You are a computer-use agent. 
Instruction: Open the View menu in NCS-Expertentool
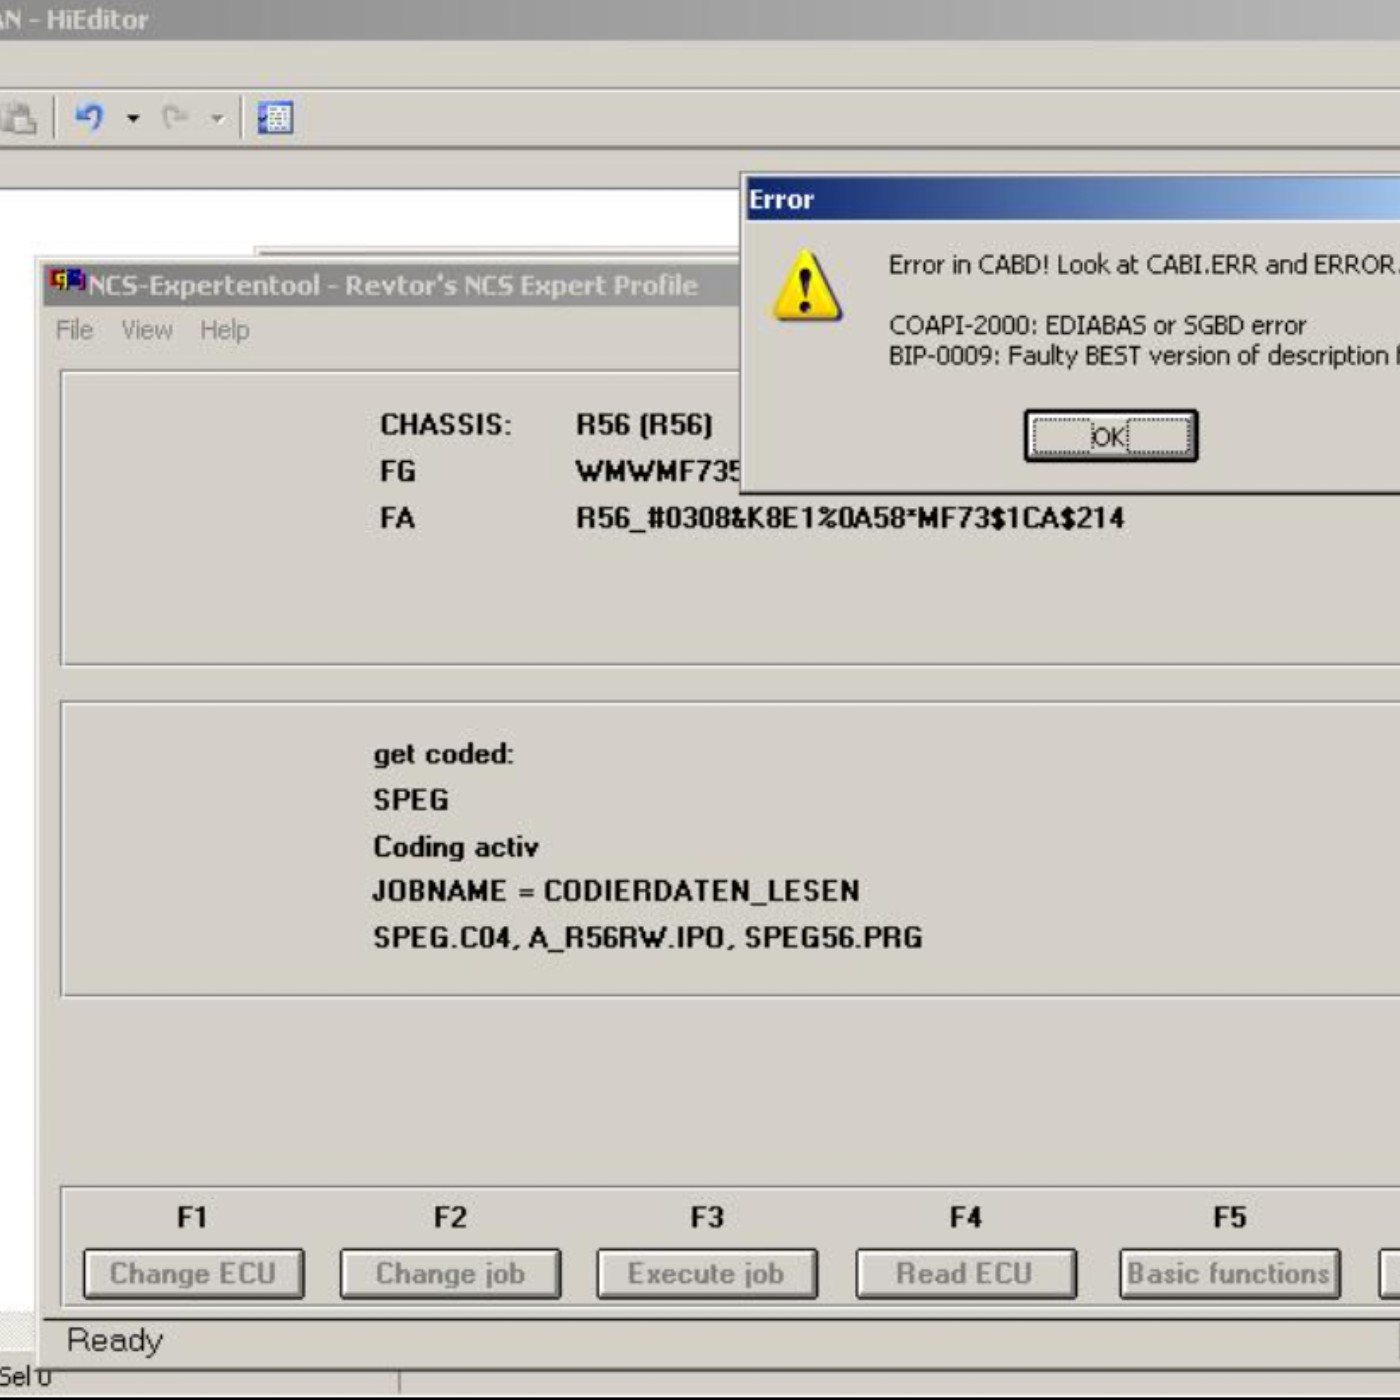click(147, 330)
